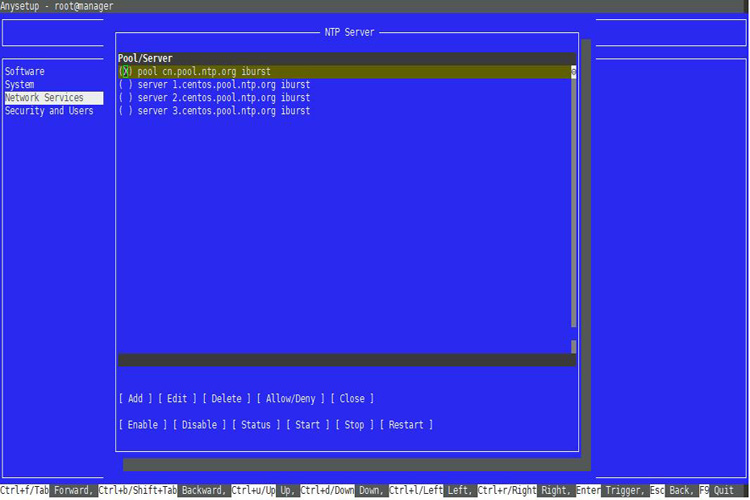Open the Software menu item
Screen dimensions: 750x500
[24, 71]
